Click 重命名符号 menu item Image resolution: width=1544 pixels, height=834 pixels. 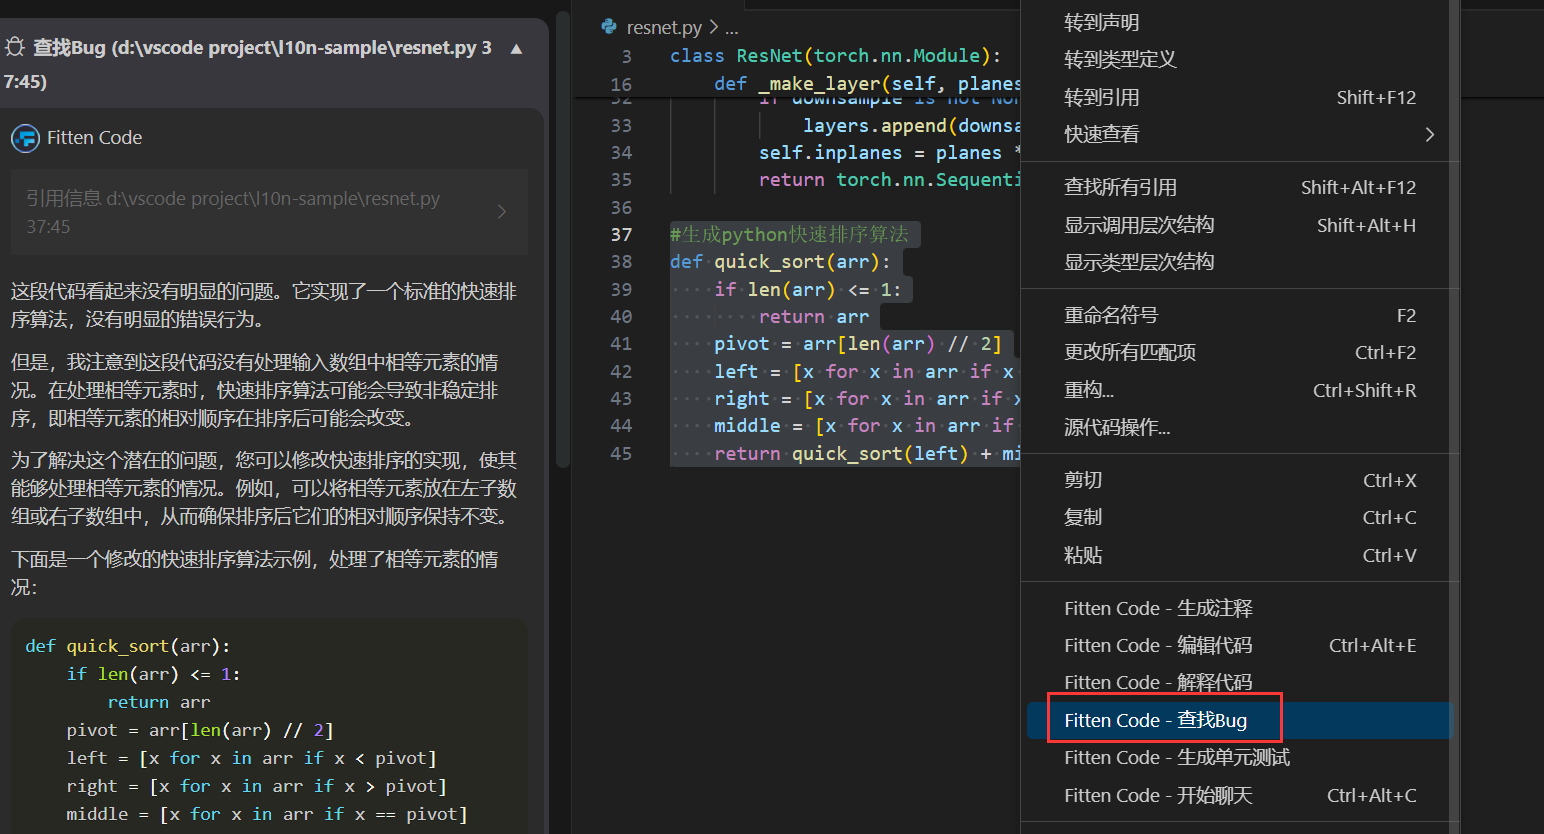[1111, 315]
